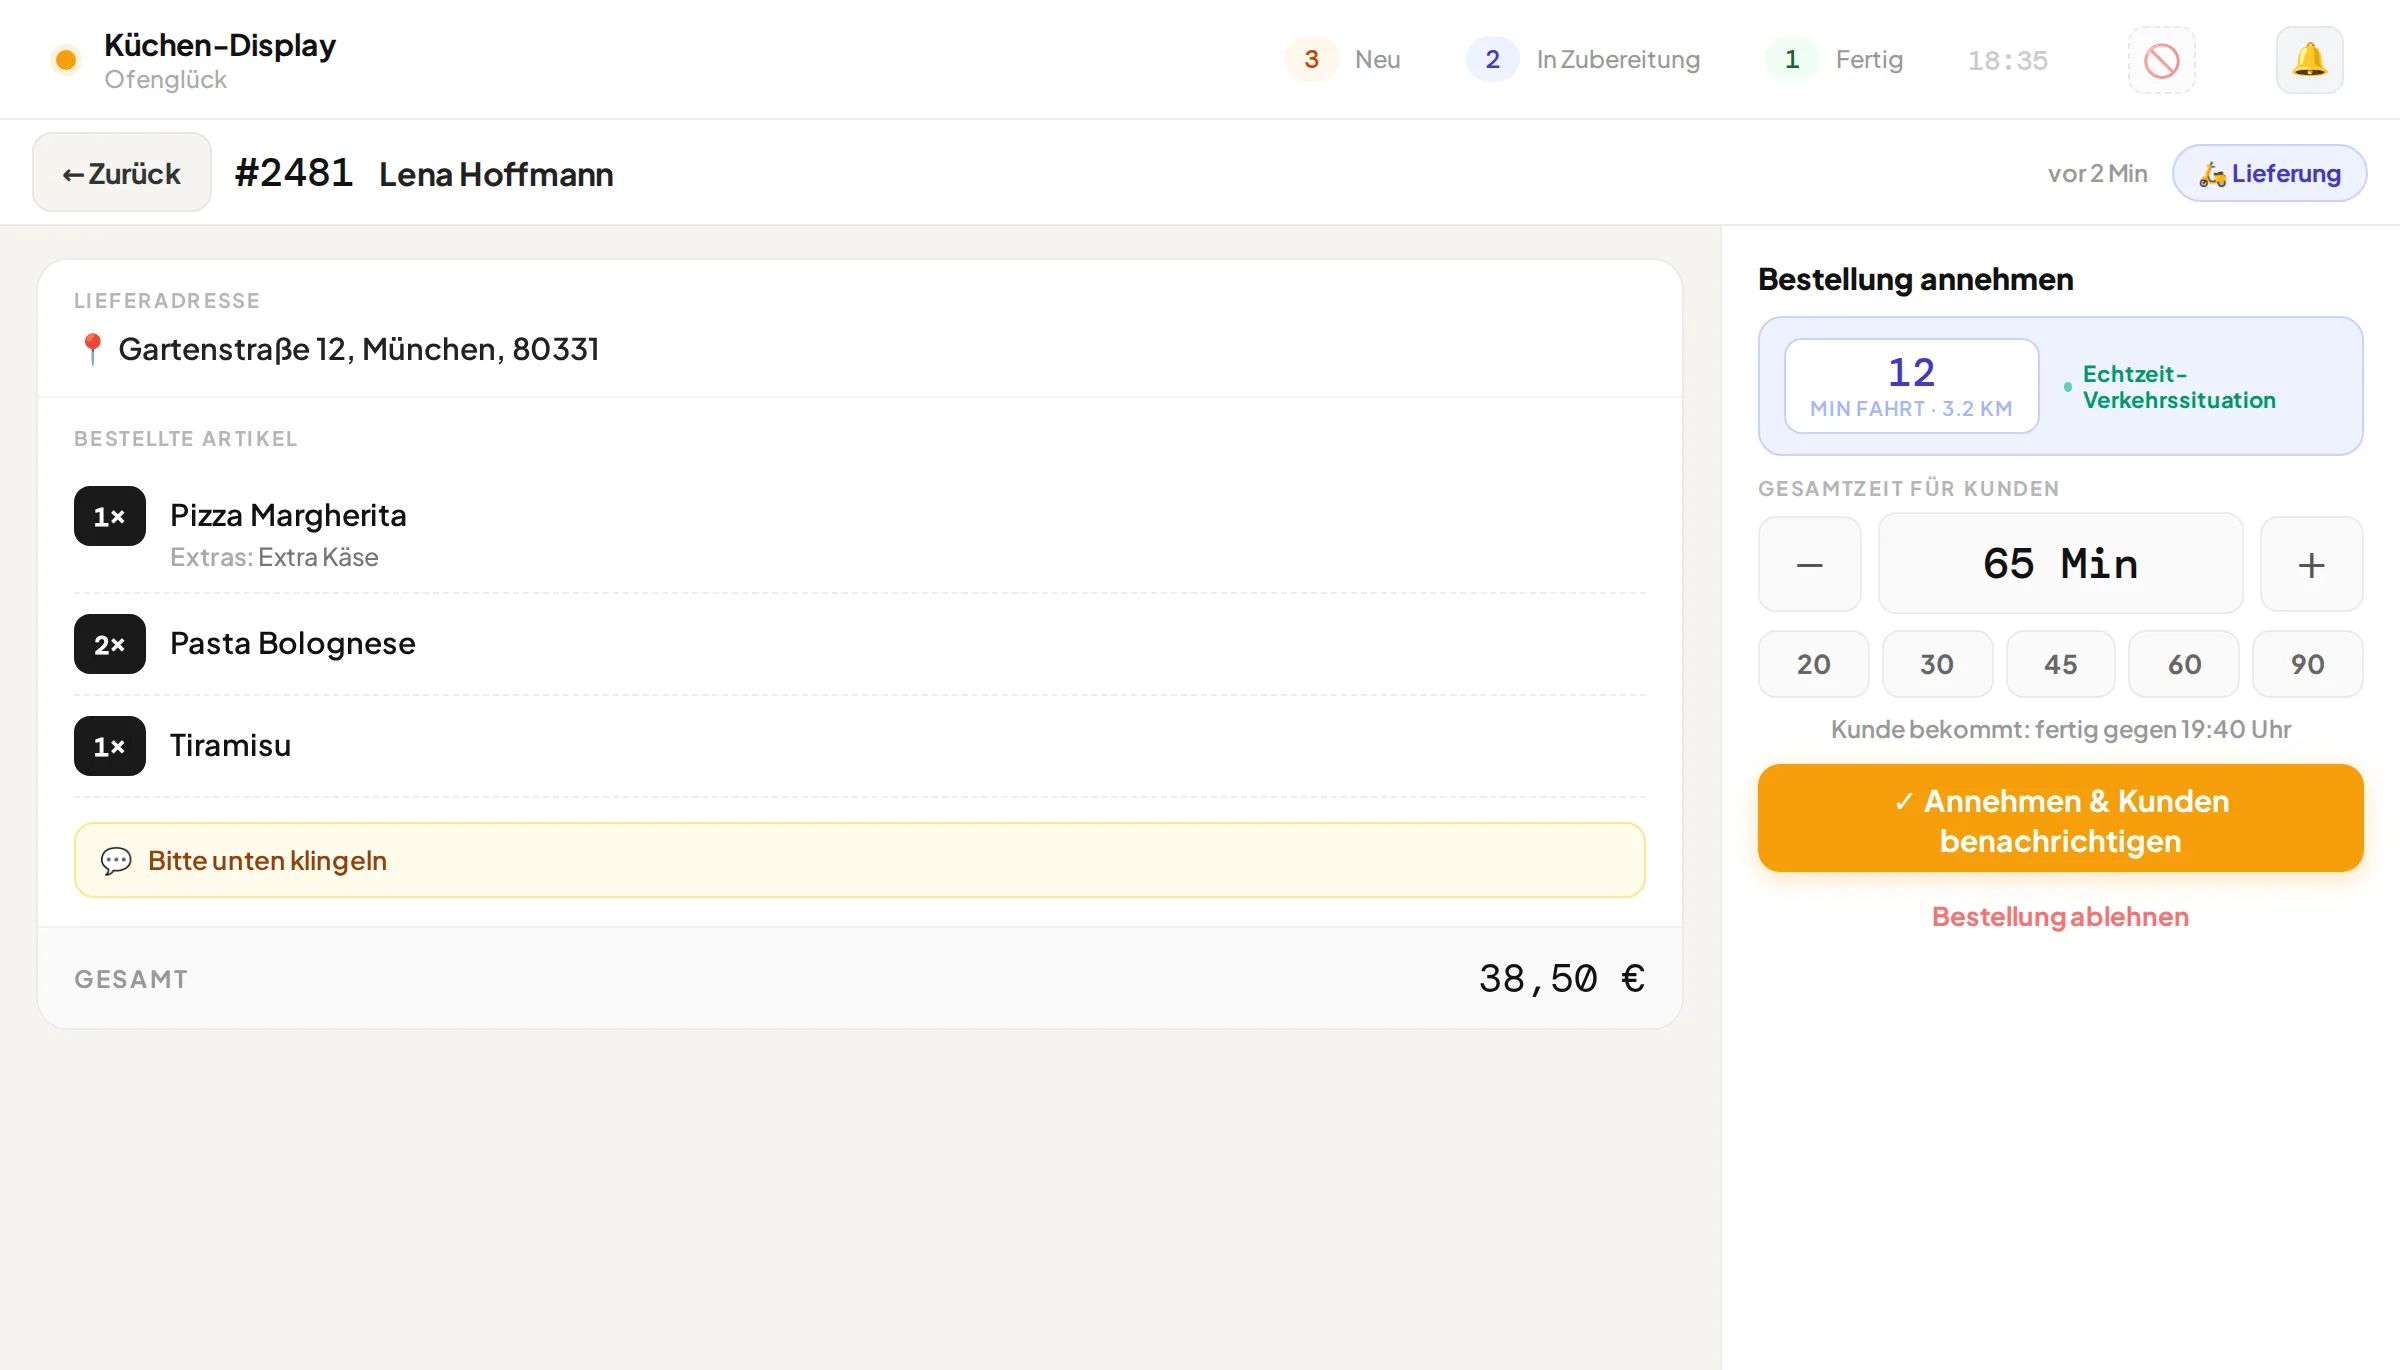Viewport: 2400px width, 1370px height.
Task: Click order number #2481
Action: [293, 173]
